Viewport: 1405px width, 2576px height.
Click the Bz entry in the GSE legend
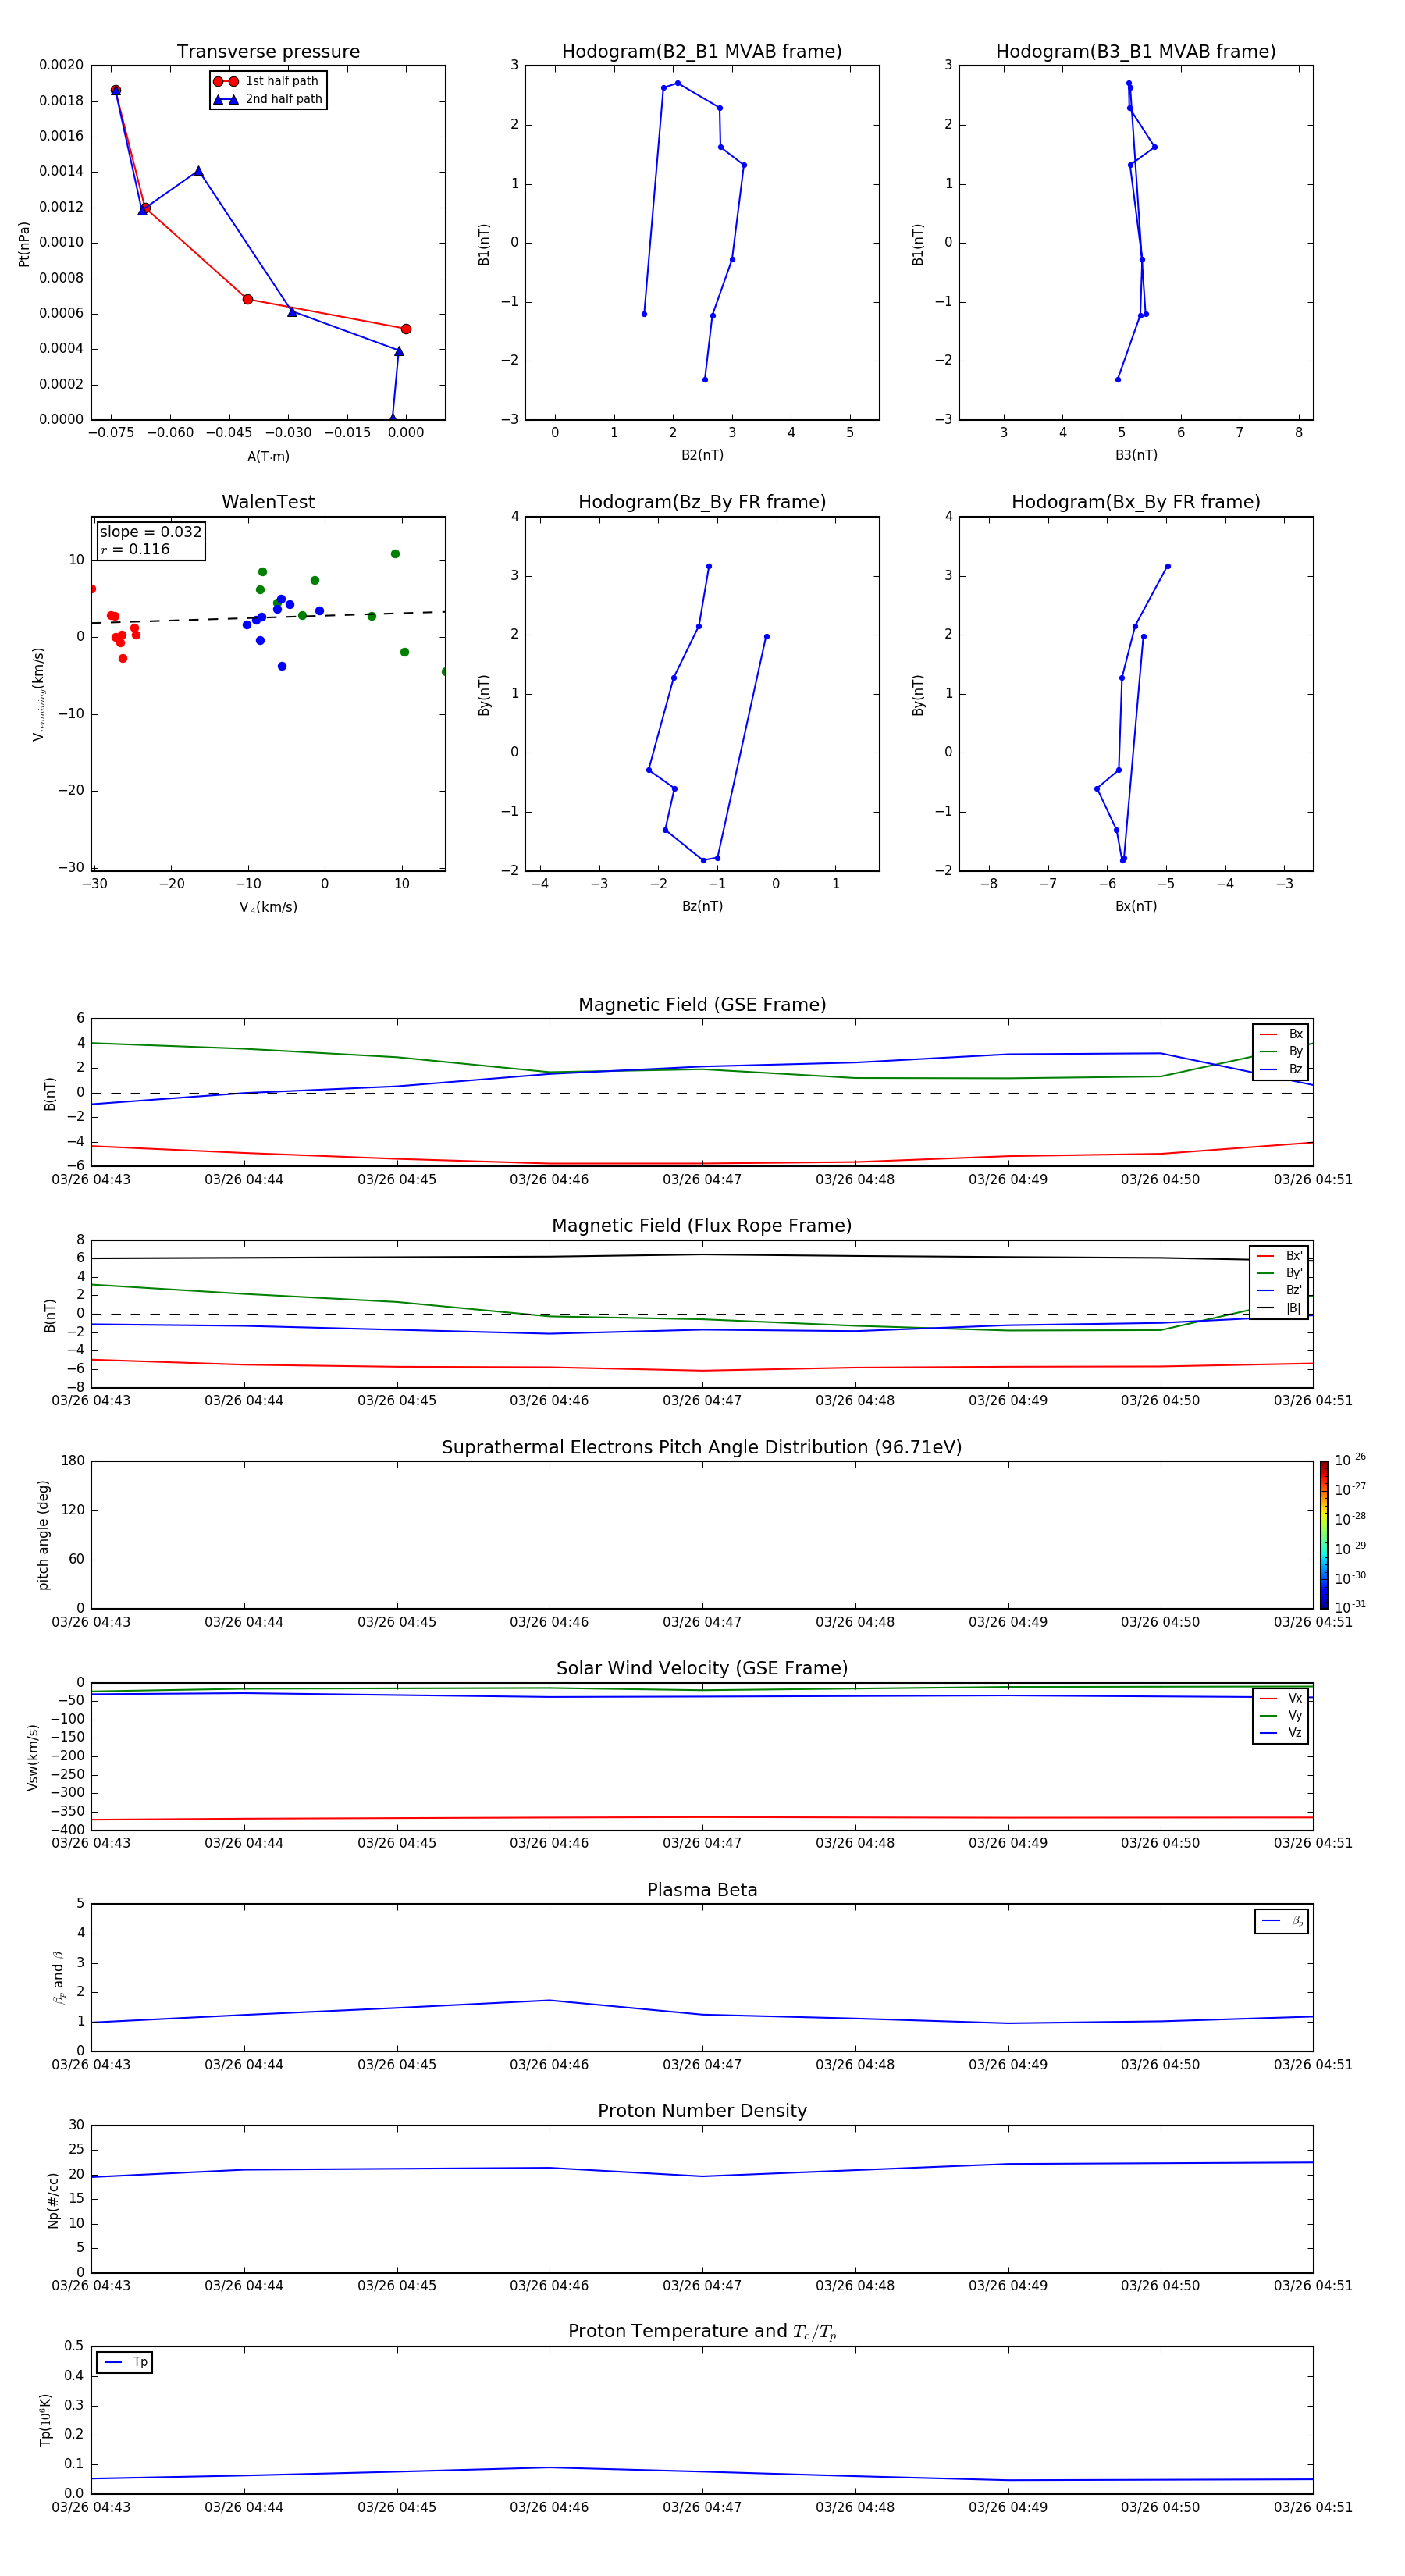(x=1281, y=1069)
